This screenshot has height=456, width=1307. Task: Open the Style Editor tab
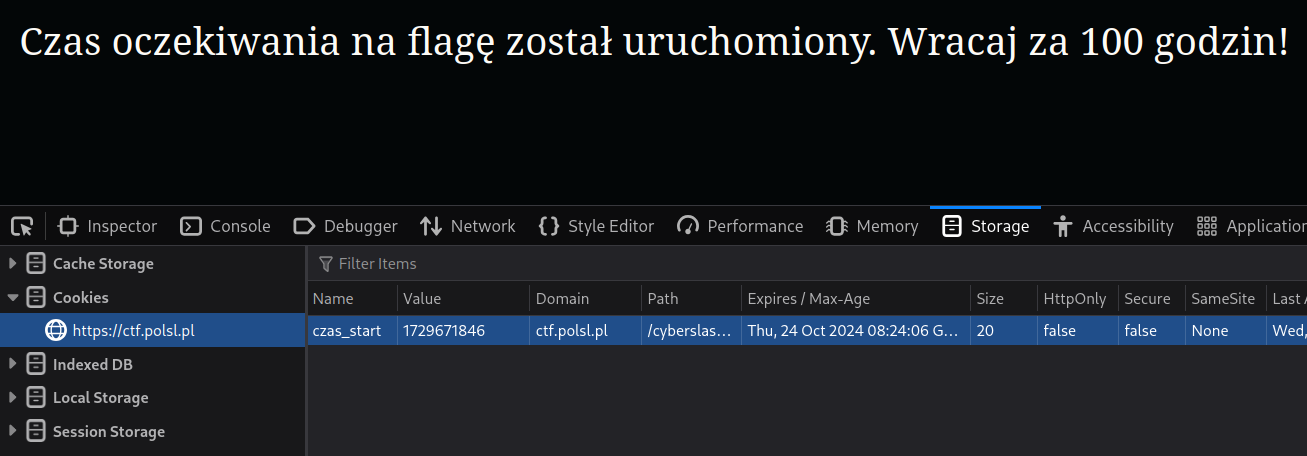[596, 226]
